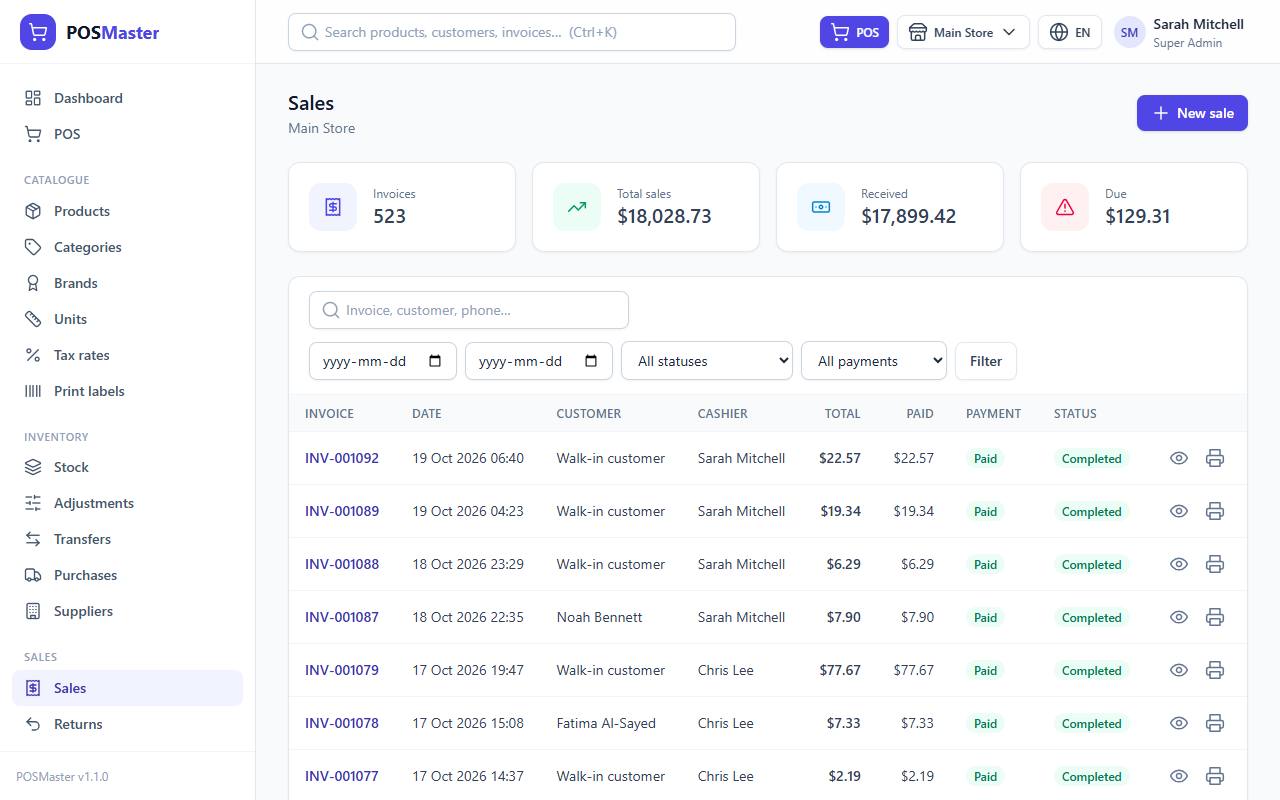
Task: View invoice INV-001087 with eye icon
Action: point(1179,617)
